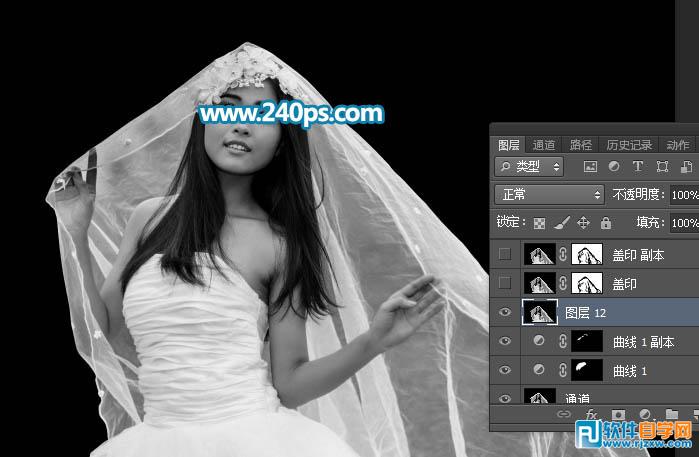699x457 pixels.
Task: Filter layers by smart object icon
Action: [x=686, y=166]
